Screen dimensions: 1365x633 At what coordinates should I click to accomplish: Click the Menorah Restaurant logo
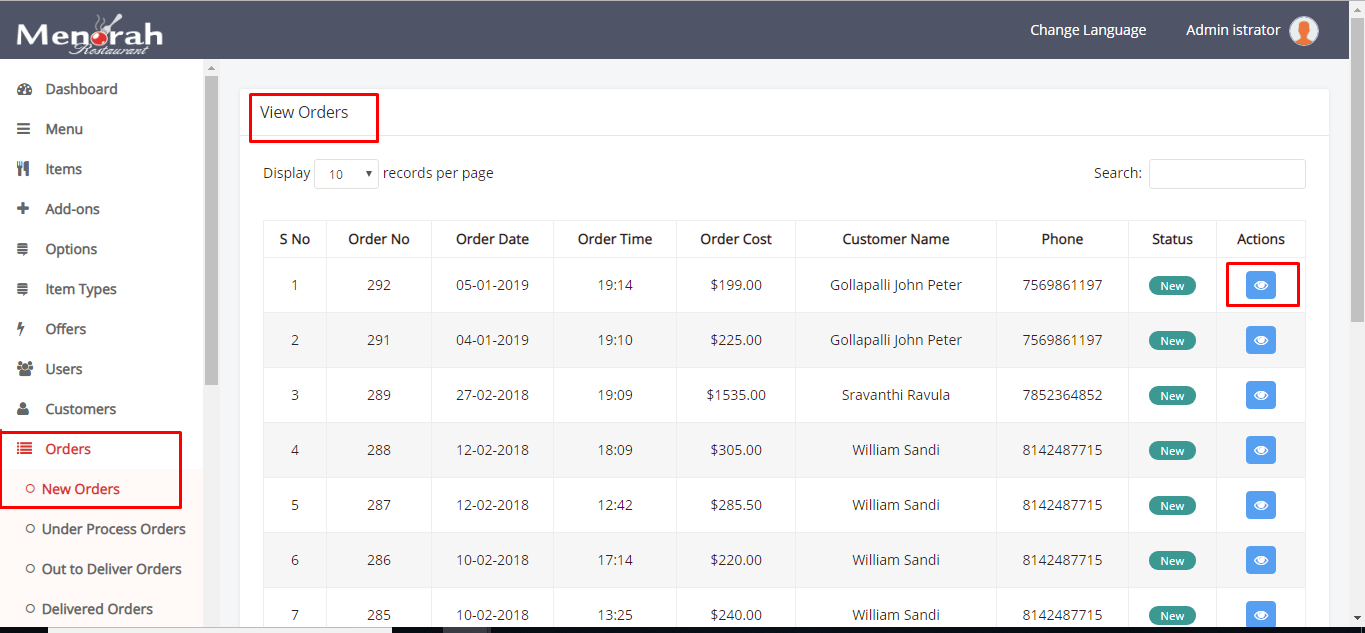[x=89, y=34]
